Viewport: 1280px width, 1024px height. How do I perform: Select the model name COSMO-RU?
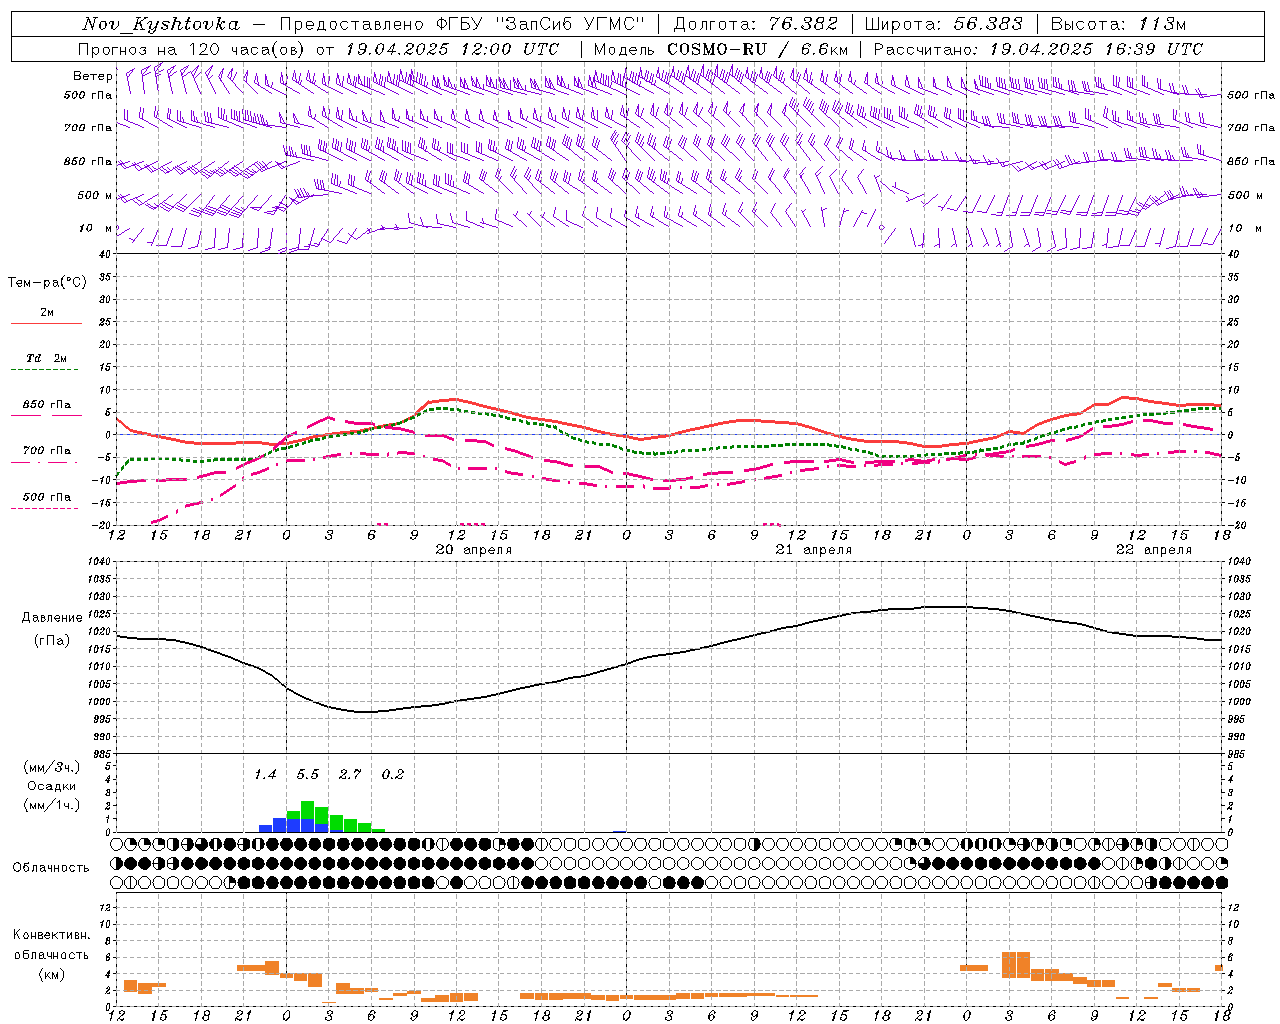tap(719, 49)
